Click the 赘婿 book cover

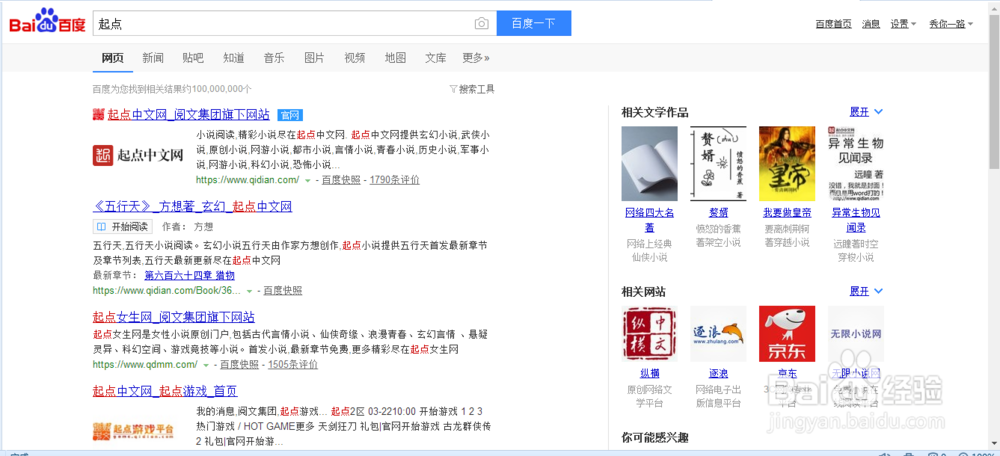point(718,163)
